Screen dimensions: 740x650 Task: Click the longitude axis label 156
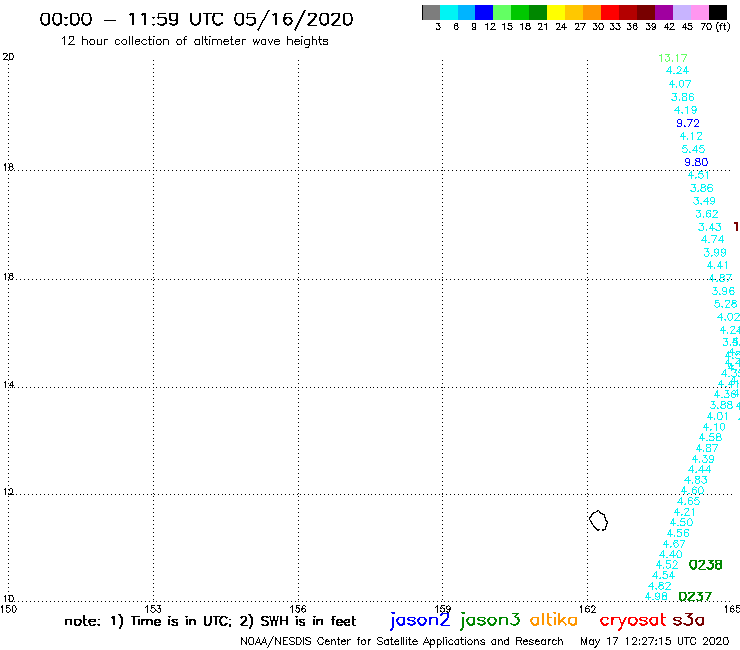298,609
